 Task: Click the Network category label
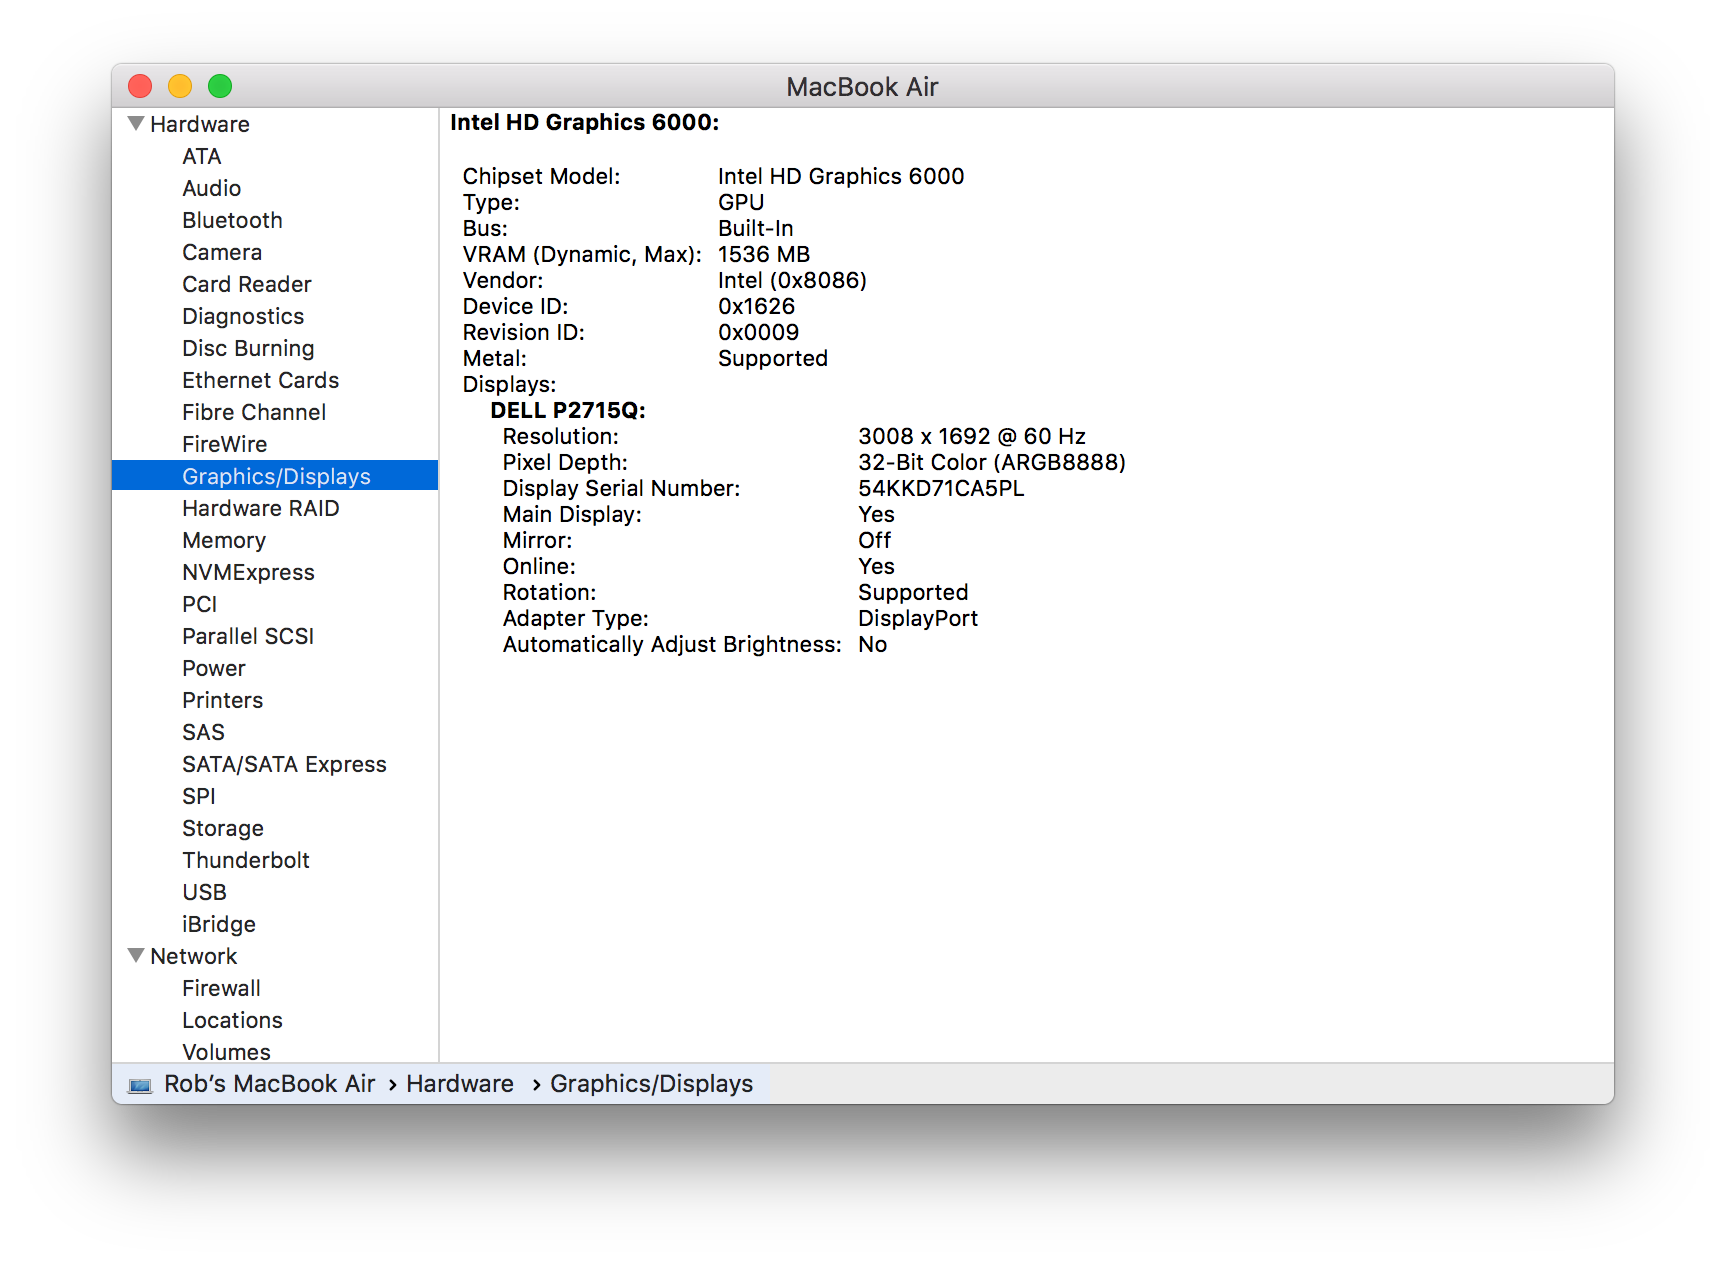click(194, 956)
